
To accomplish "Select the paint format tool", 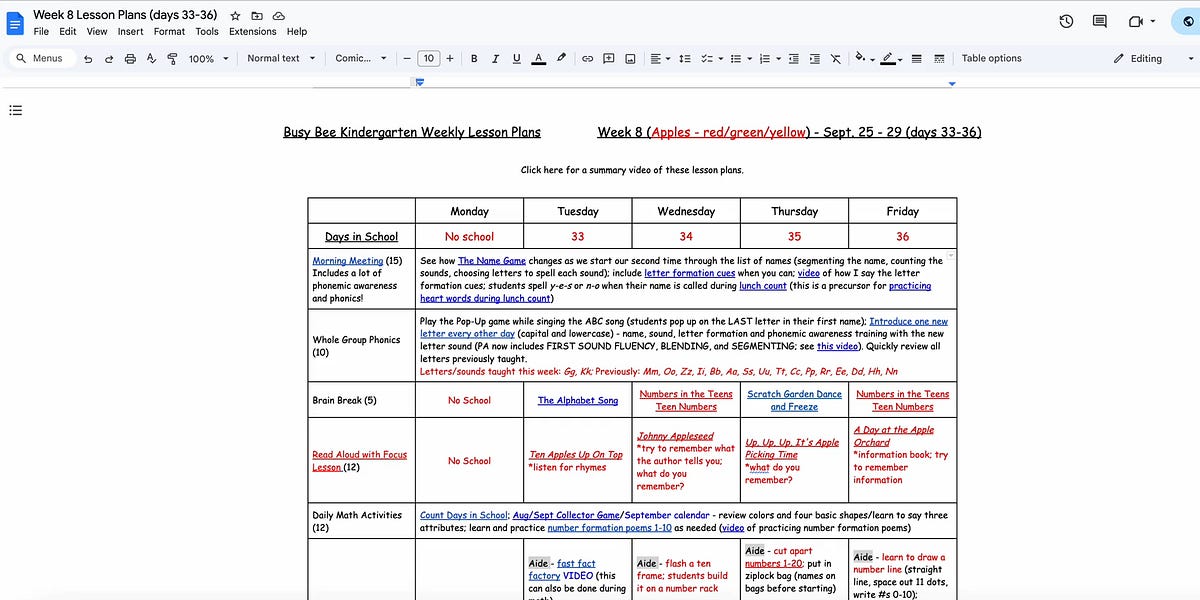I will pyautogui.click(x=172, y=58).
